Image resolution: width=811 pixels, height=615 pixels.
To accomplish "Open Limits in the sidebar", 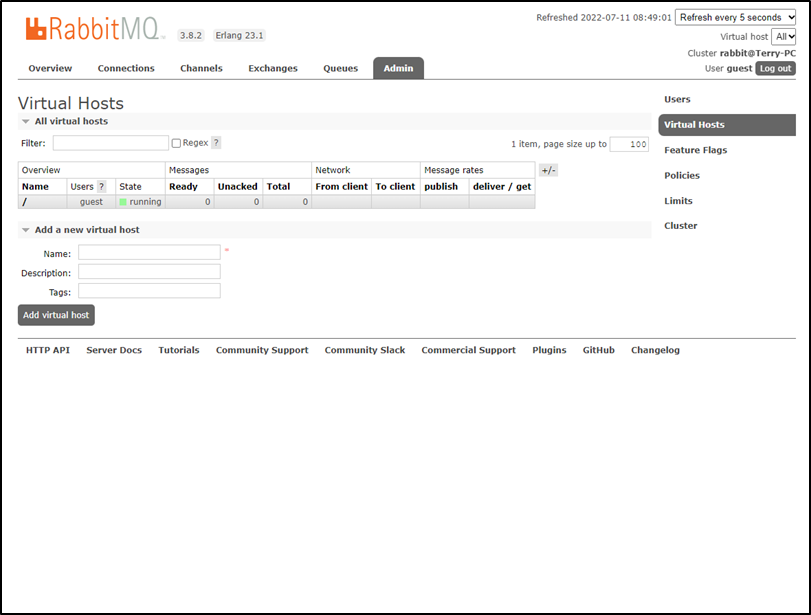I will (x=678, y=201).
